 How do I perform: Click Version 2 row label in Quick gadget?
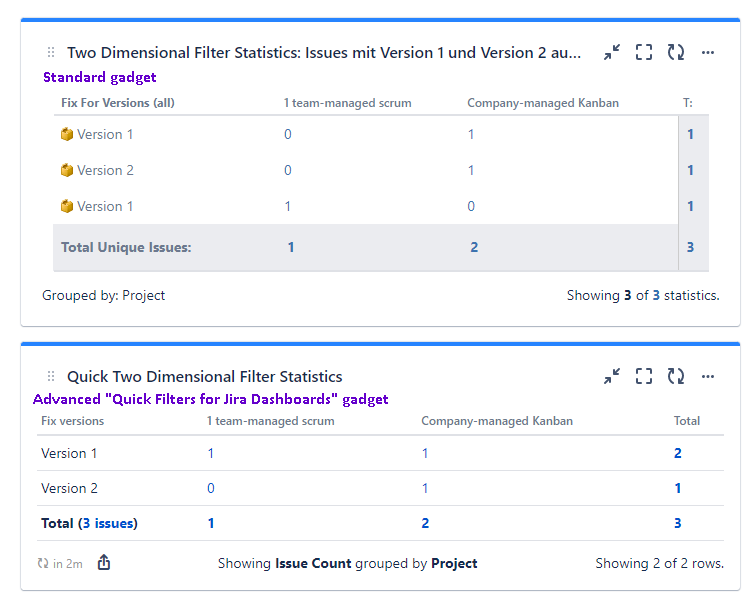pyautogui.click(x=69, y=488)
